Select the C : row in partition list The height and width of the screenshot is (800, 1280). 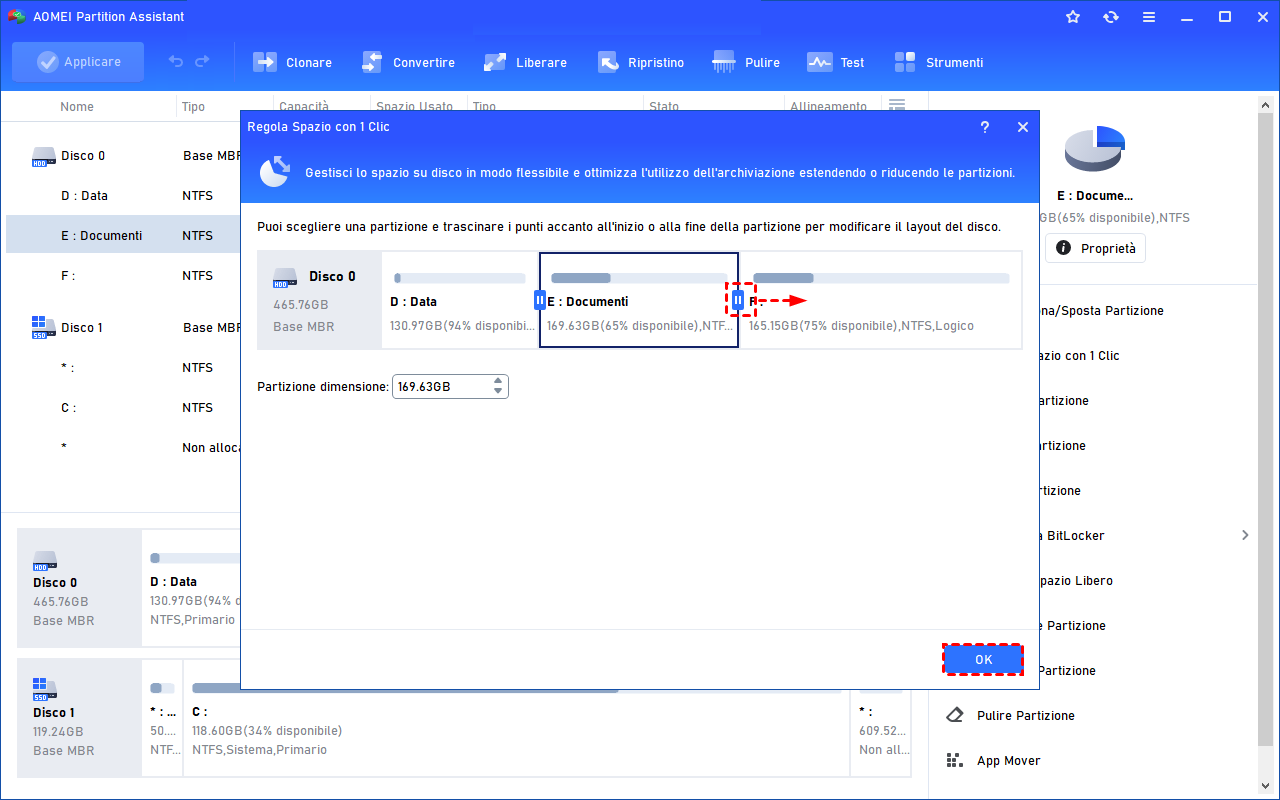[123, 408]
